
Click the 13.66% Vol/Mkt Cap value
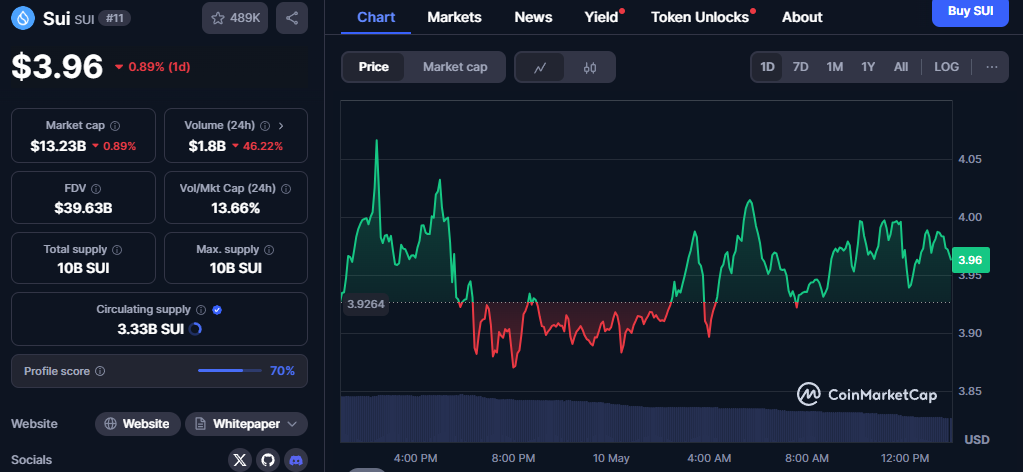(236, 209)
